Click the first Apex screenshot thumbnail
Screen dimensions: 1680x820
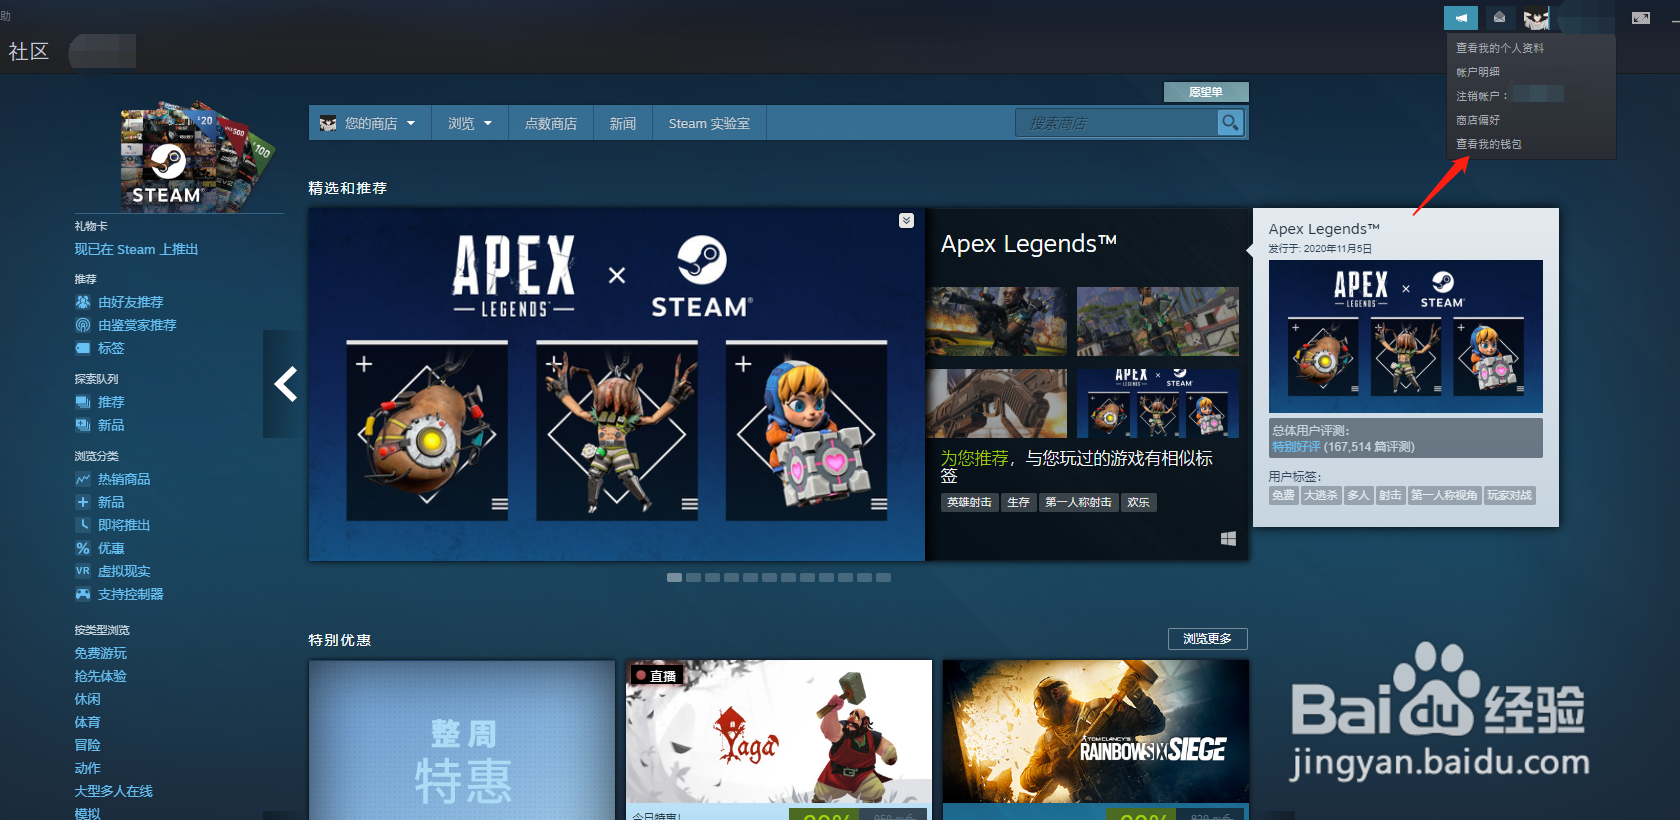pyautogui.click(x=997, y=321)
